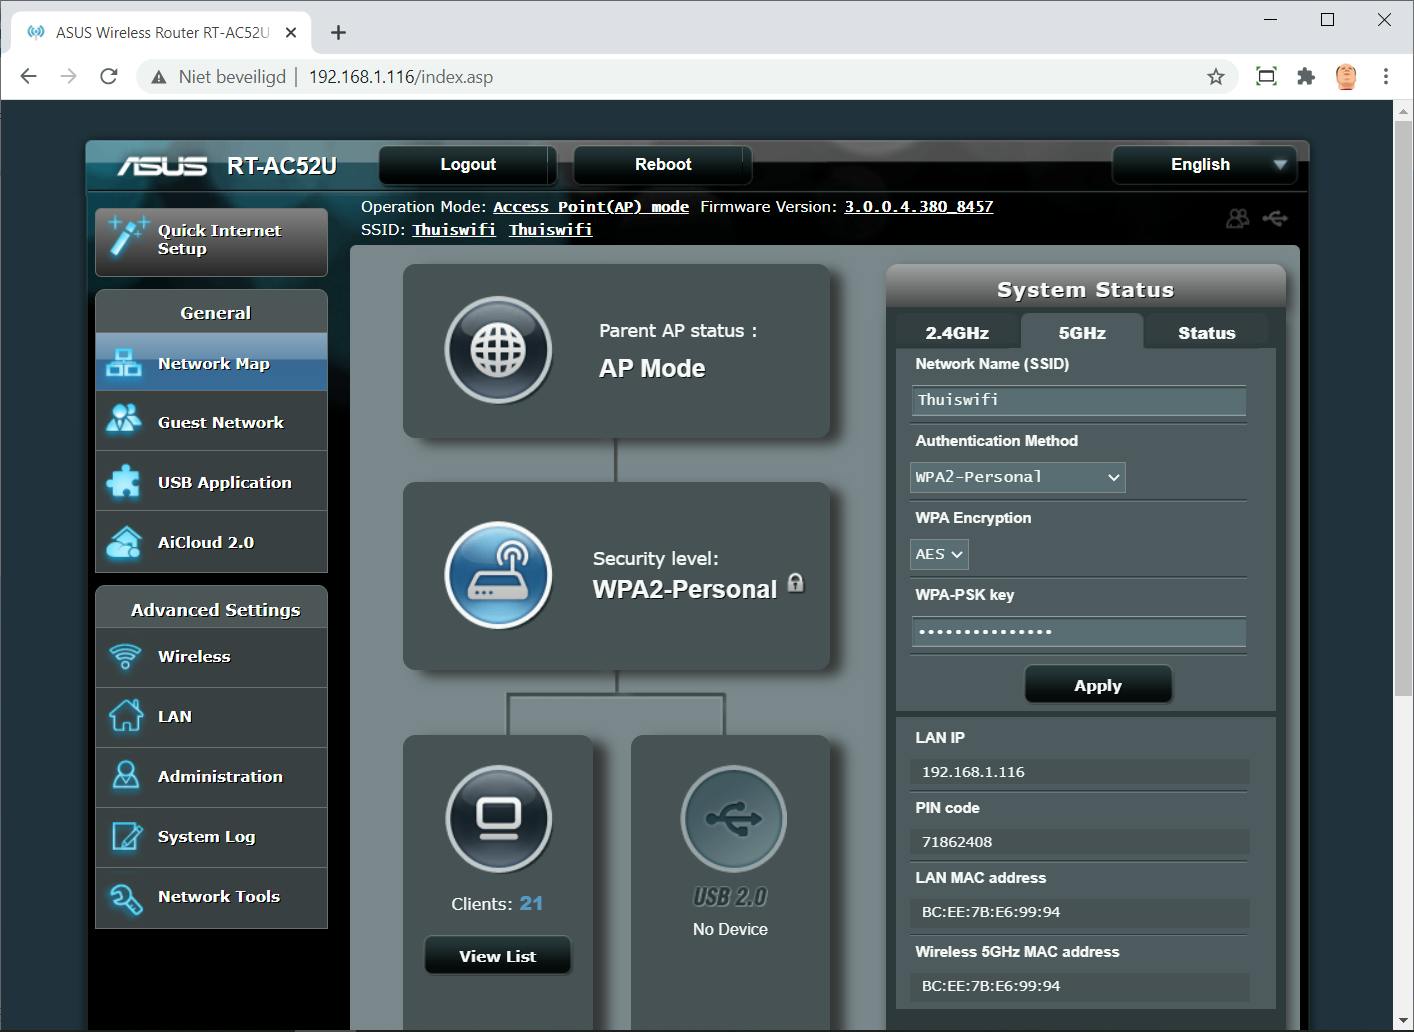Click the guest network status icon in header
Image resolution: width=1414 pixels, height=1032 pixels.
pos(1237,218)
